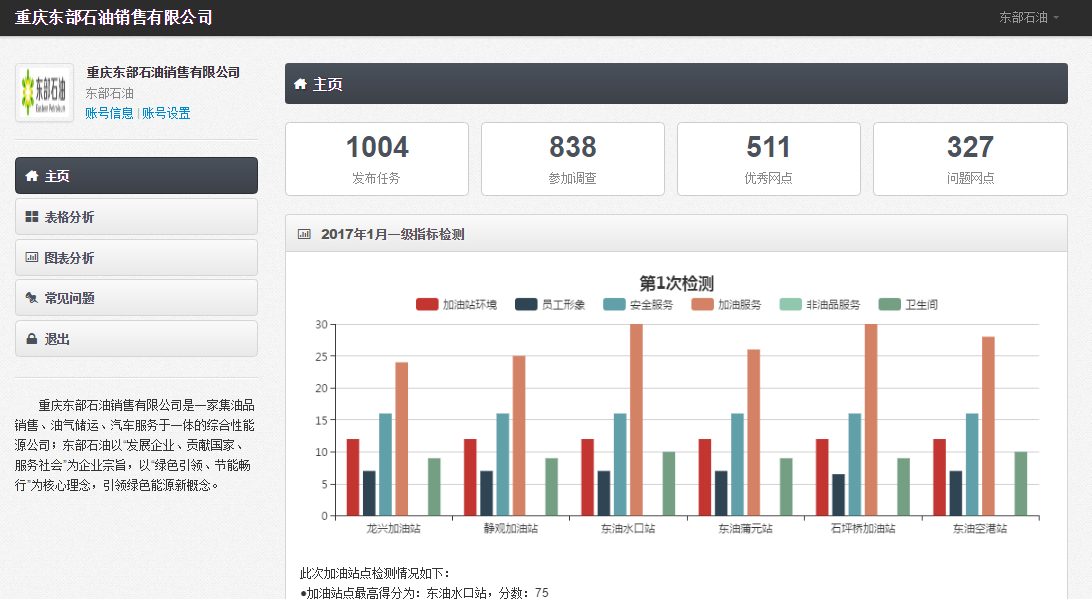Click the grid icon beside 表格分析
This screenshot has width=1092, height=599.
point(31,217)
